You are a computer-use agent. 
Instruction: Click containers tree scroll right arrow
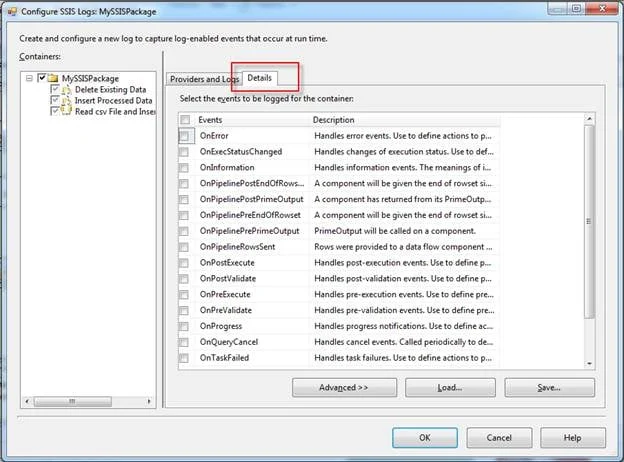tap(149, 401)
